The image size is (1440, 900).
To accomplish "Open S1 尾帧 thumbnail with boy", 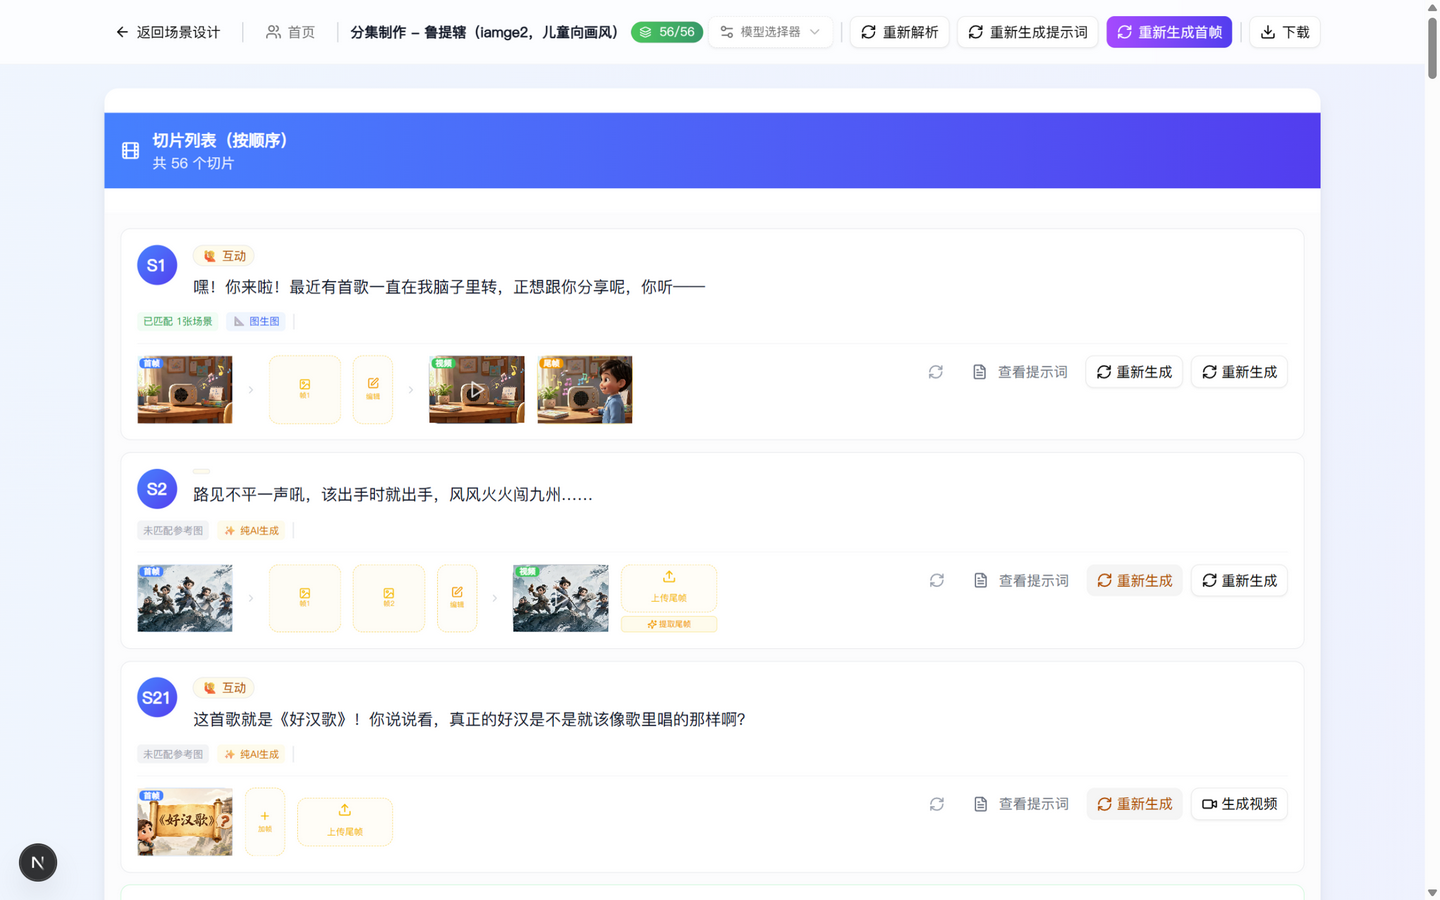I will (585, 389).
